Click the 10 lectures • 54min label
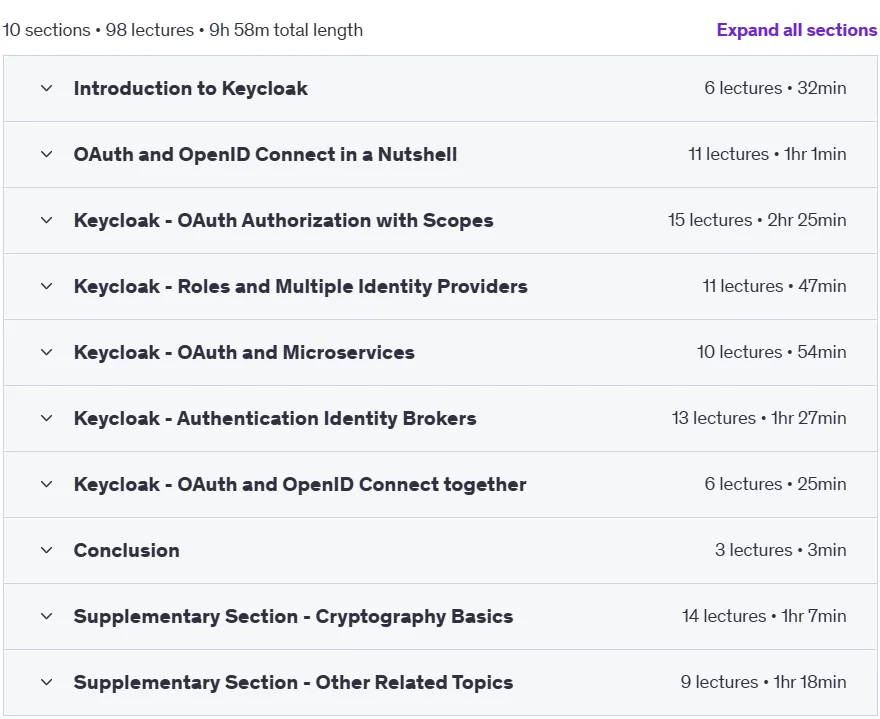 point(772,352)
